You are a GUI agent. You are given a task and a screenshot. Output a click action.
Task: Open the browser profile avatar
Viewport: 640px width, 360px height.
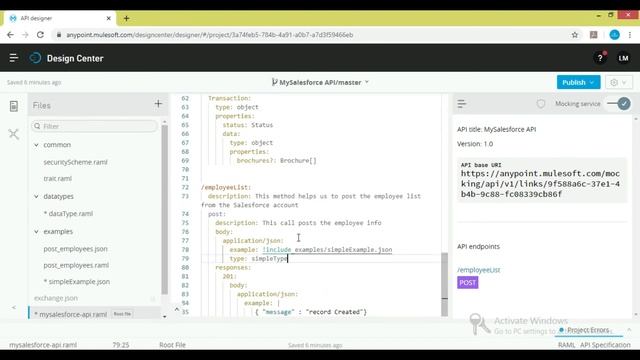point(614,35)
